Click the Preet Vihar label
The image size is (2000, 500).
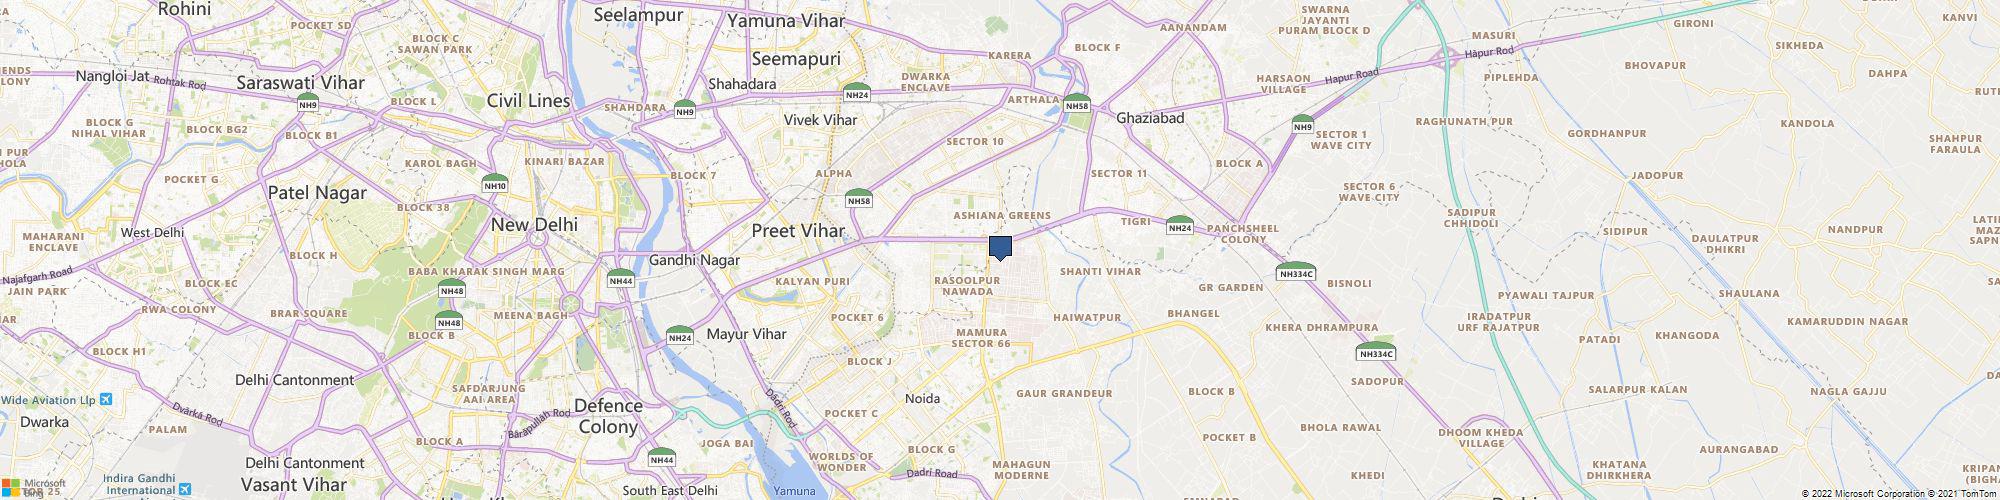point(798,230)
